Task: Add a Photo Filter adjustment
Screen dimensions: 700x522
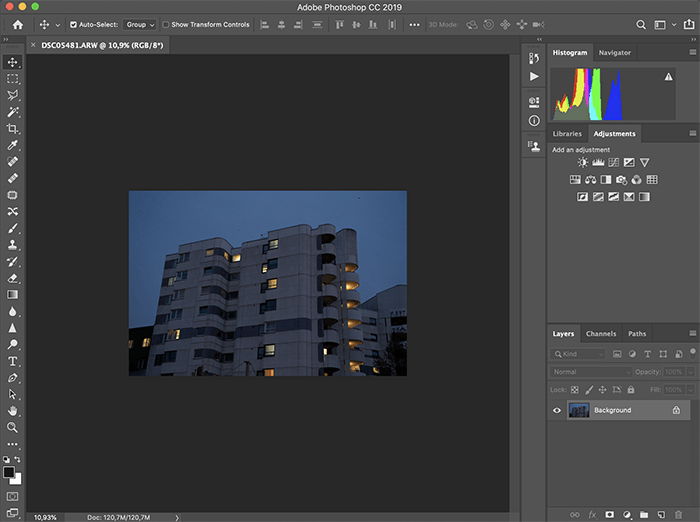Action: pos(621,180)
